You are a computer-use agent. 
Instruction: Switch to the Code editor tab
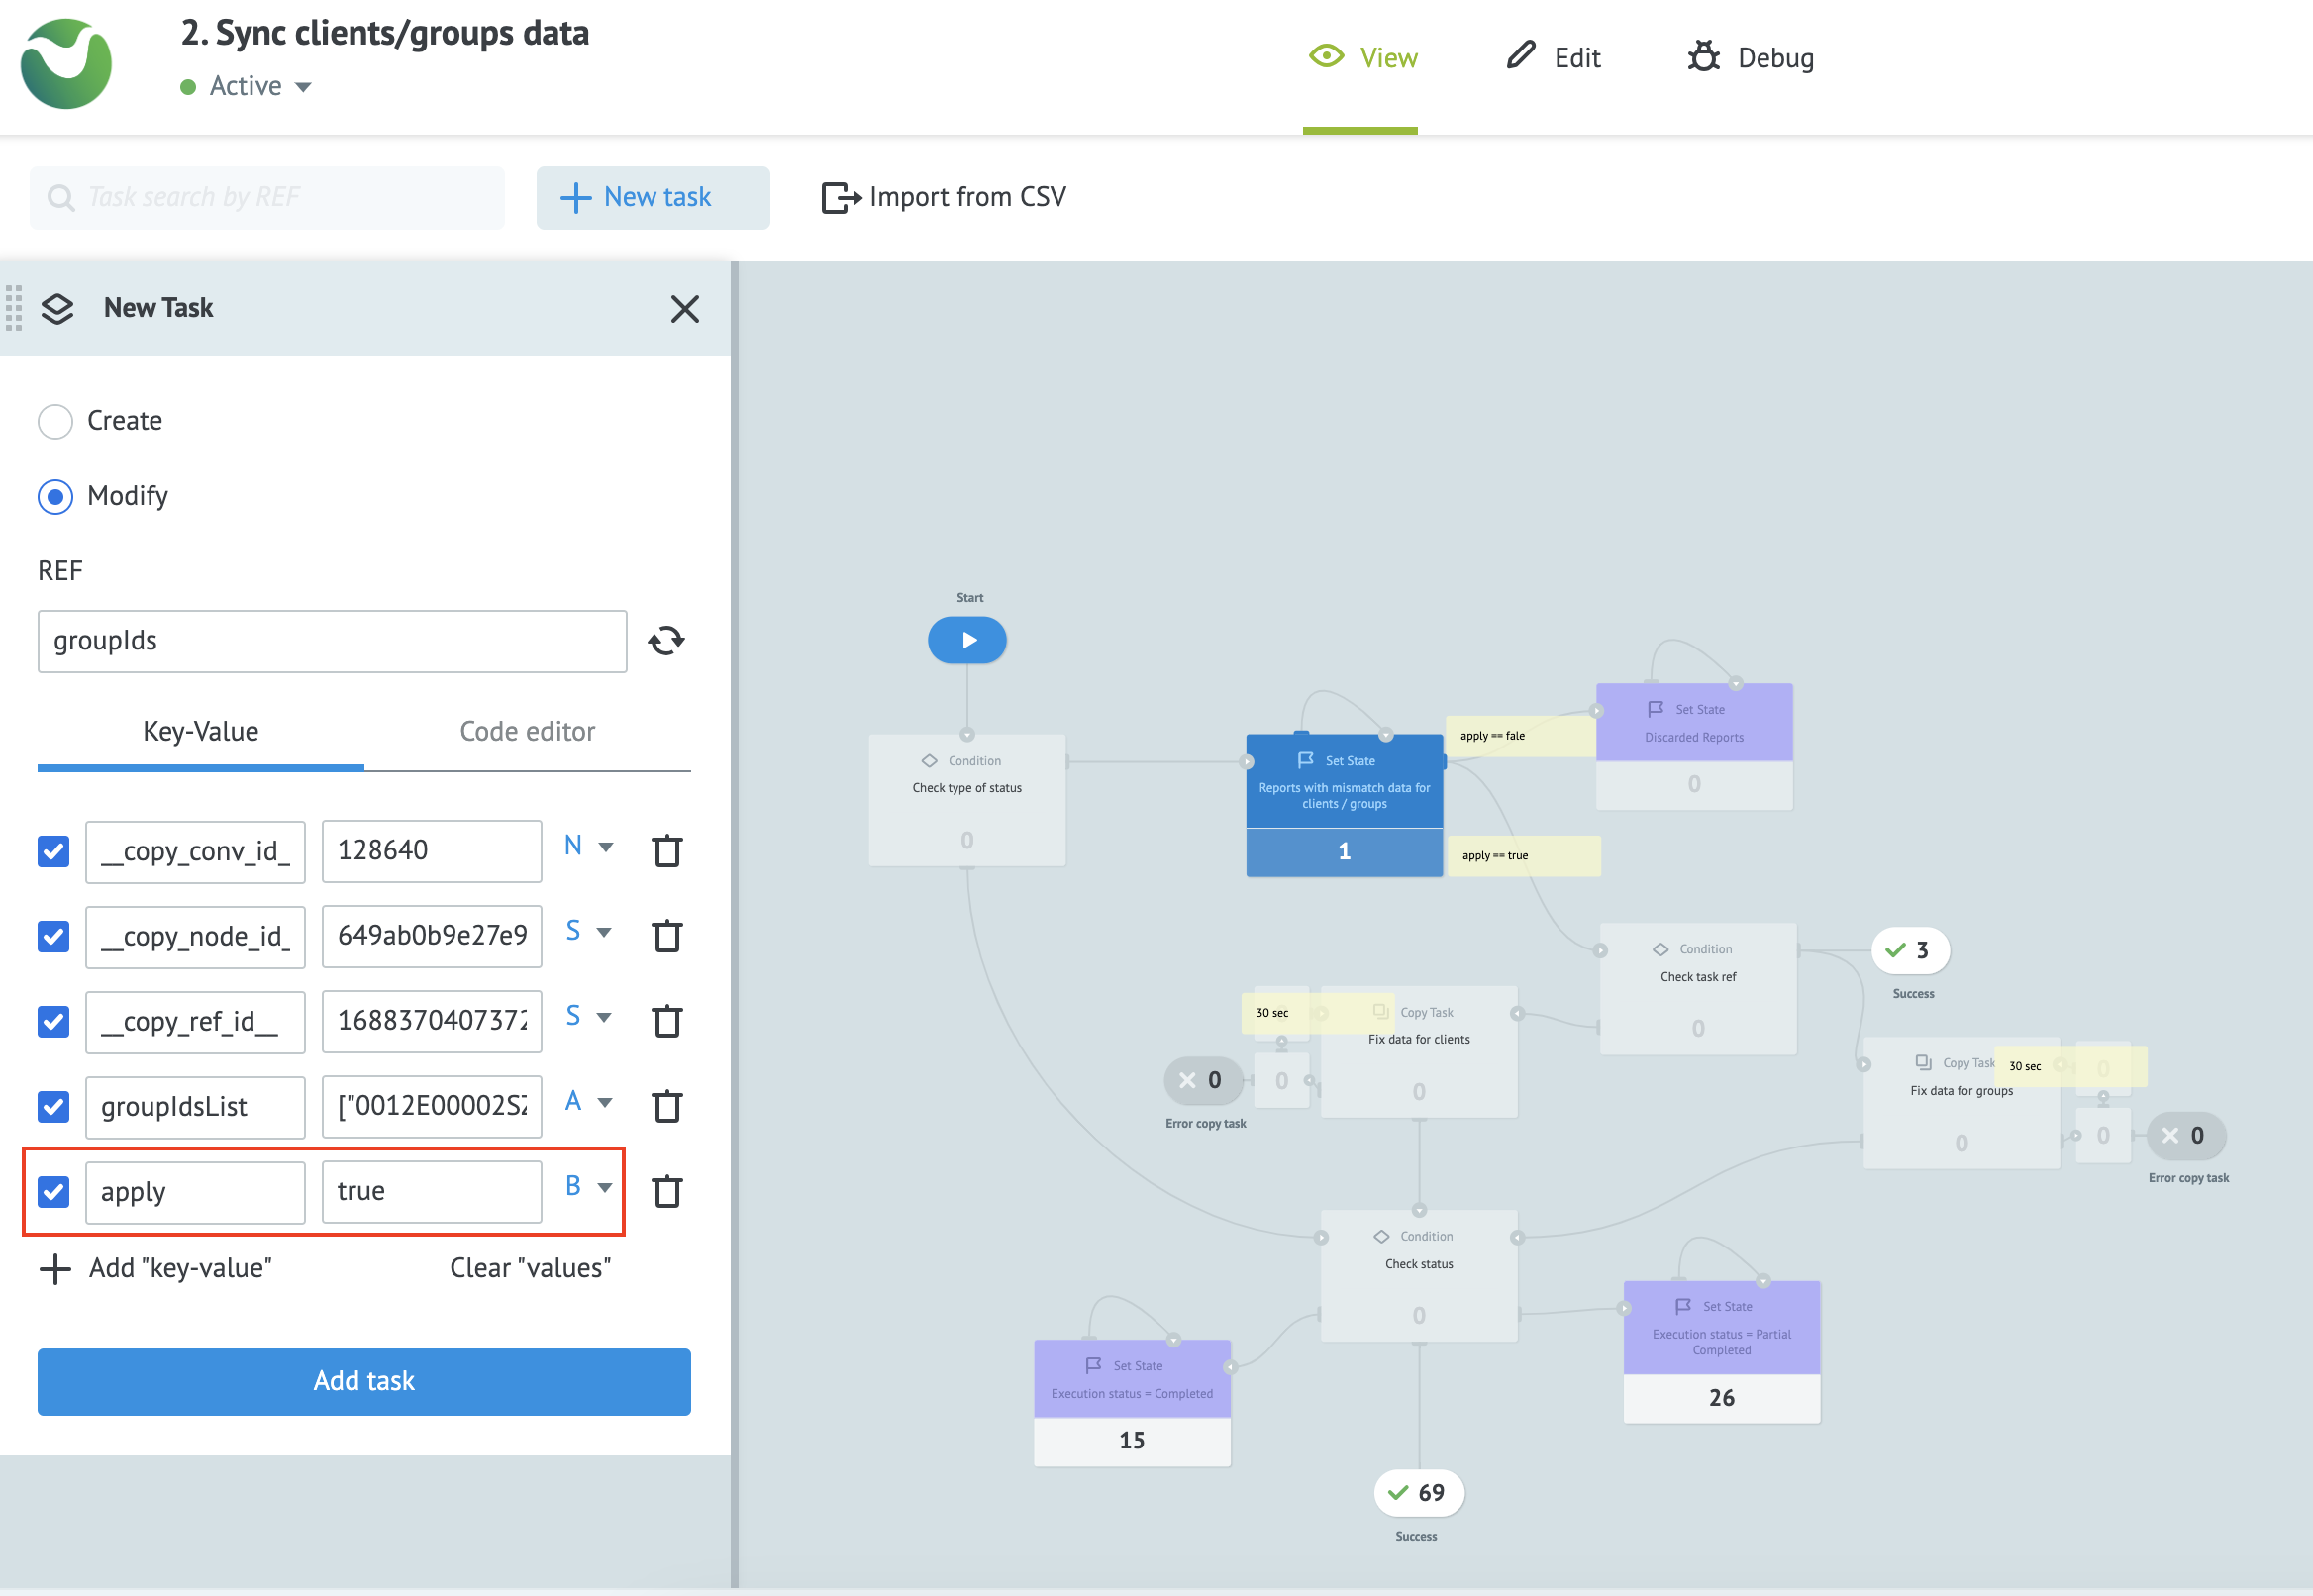(527, 732)
